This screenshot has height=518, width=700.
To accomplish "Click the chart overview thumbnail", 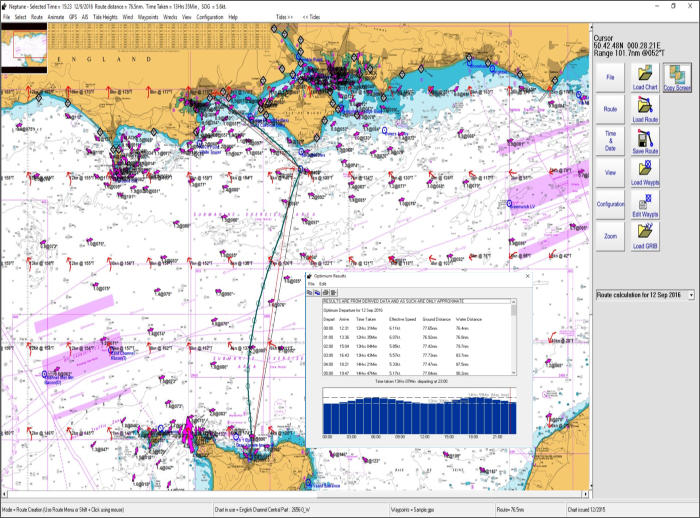I will (x=24, y=47).
